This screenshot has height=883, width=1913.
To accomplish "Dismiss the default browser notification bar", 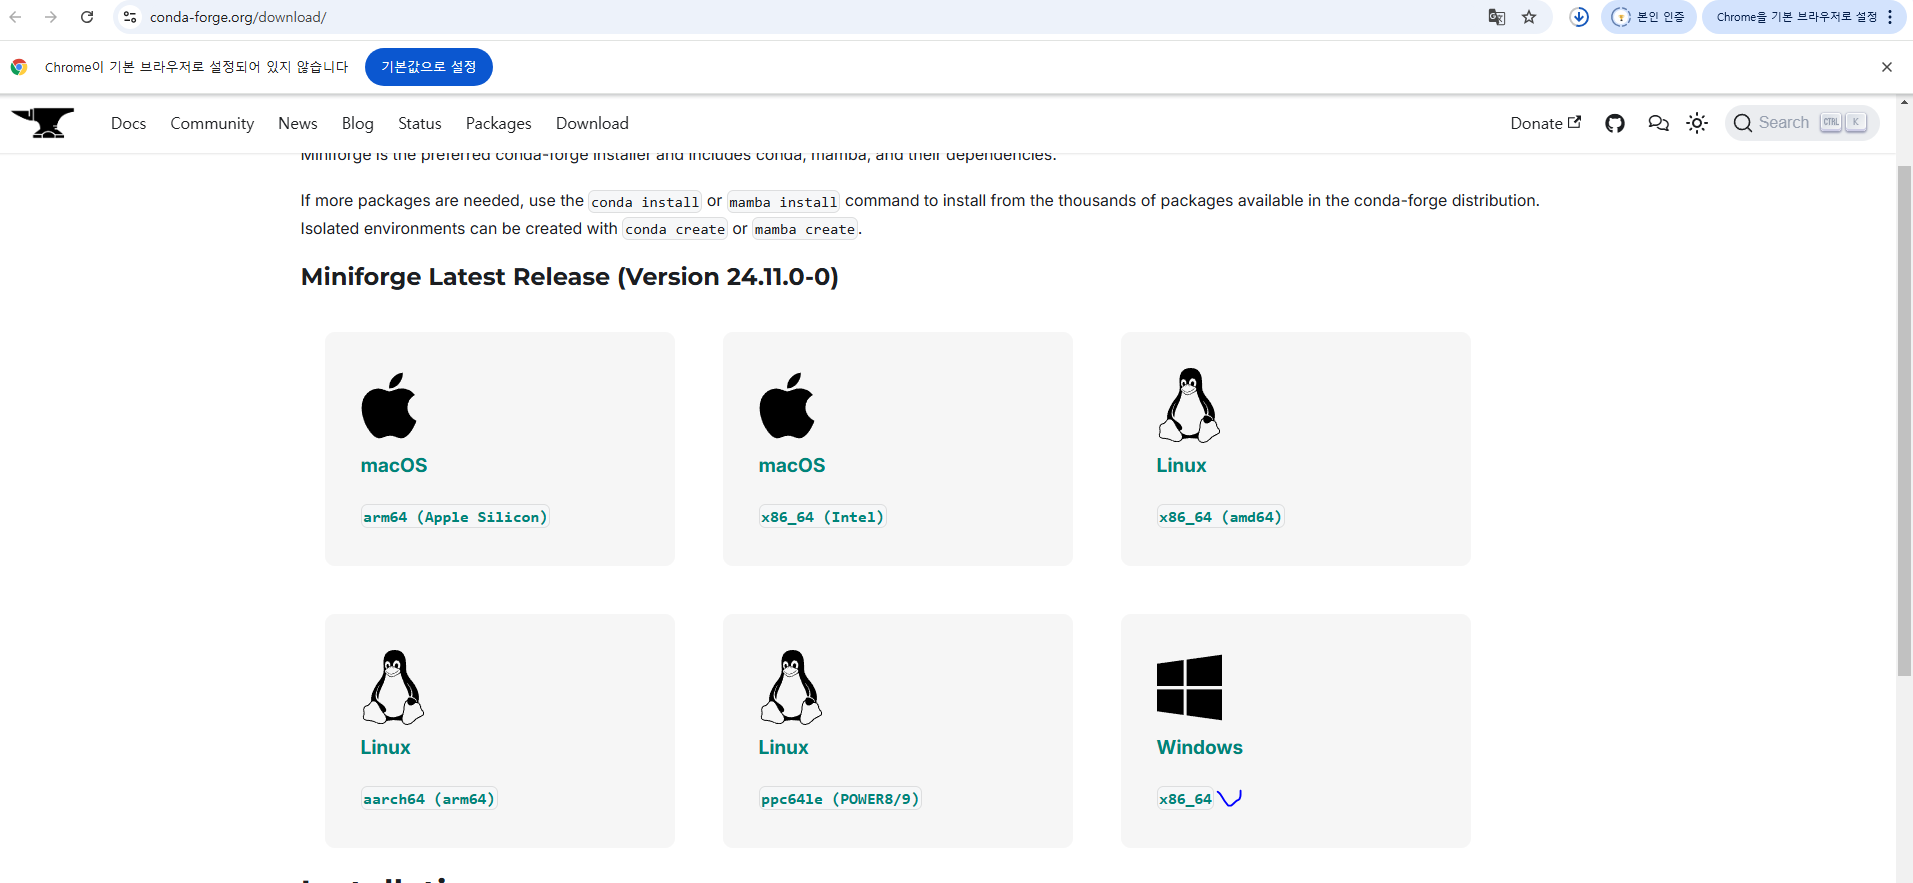I will [1887, 67].
